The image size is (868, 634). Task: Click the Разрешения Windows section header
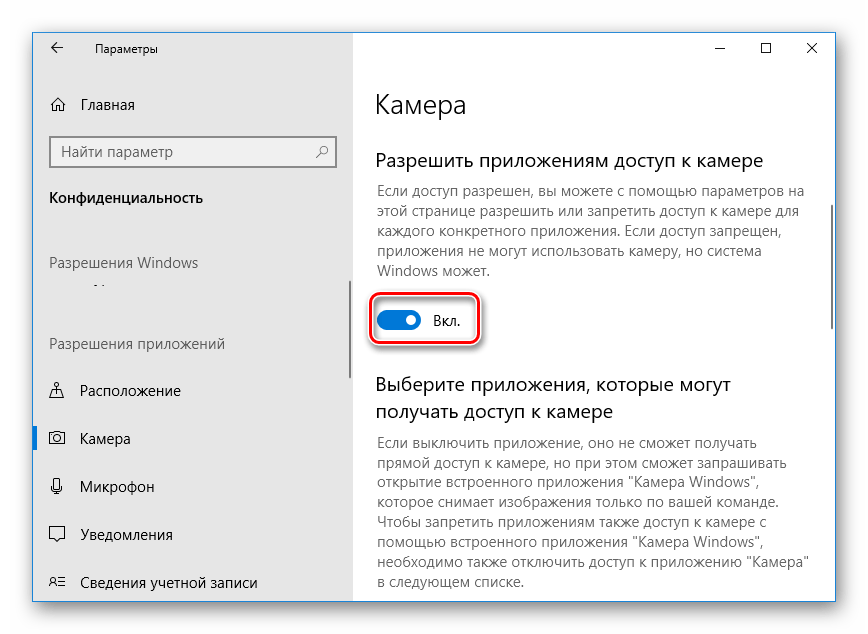click(124, 263)
